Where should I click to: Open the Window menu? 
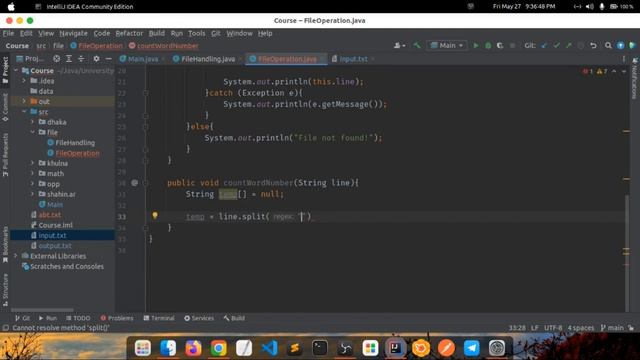(239, 33)
